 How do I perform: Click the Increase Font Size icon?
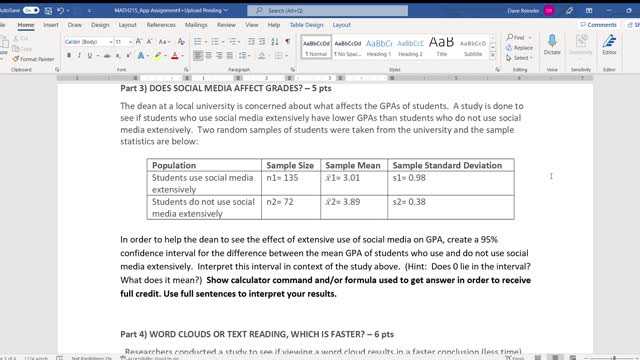click(x=139, y=41)
